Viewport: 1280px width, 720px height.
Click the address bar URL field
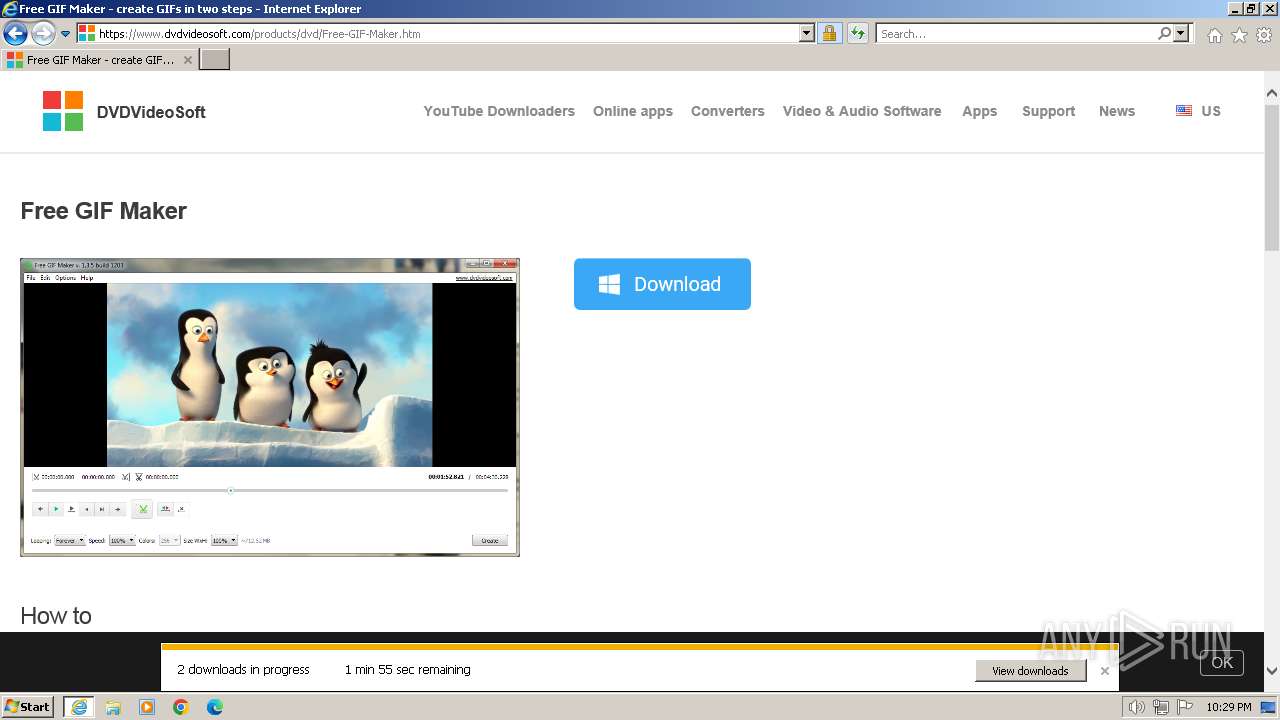pyautogui.click(x=446, y=33)
